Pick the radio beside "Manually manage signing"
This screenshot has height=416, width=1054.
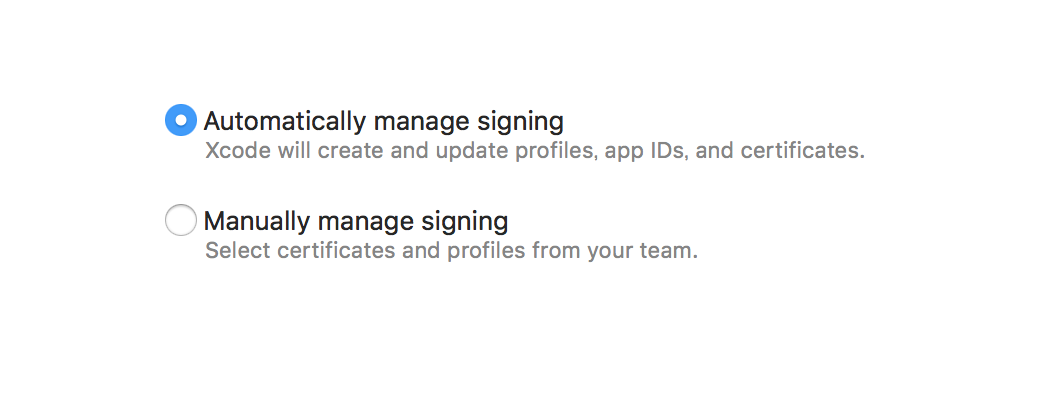pos(180,220)
